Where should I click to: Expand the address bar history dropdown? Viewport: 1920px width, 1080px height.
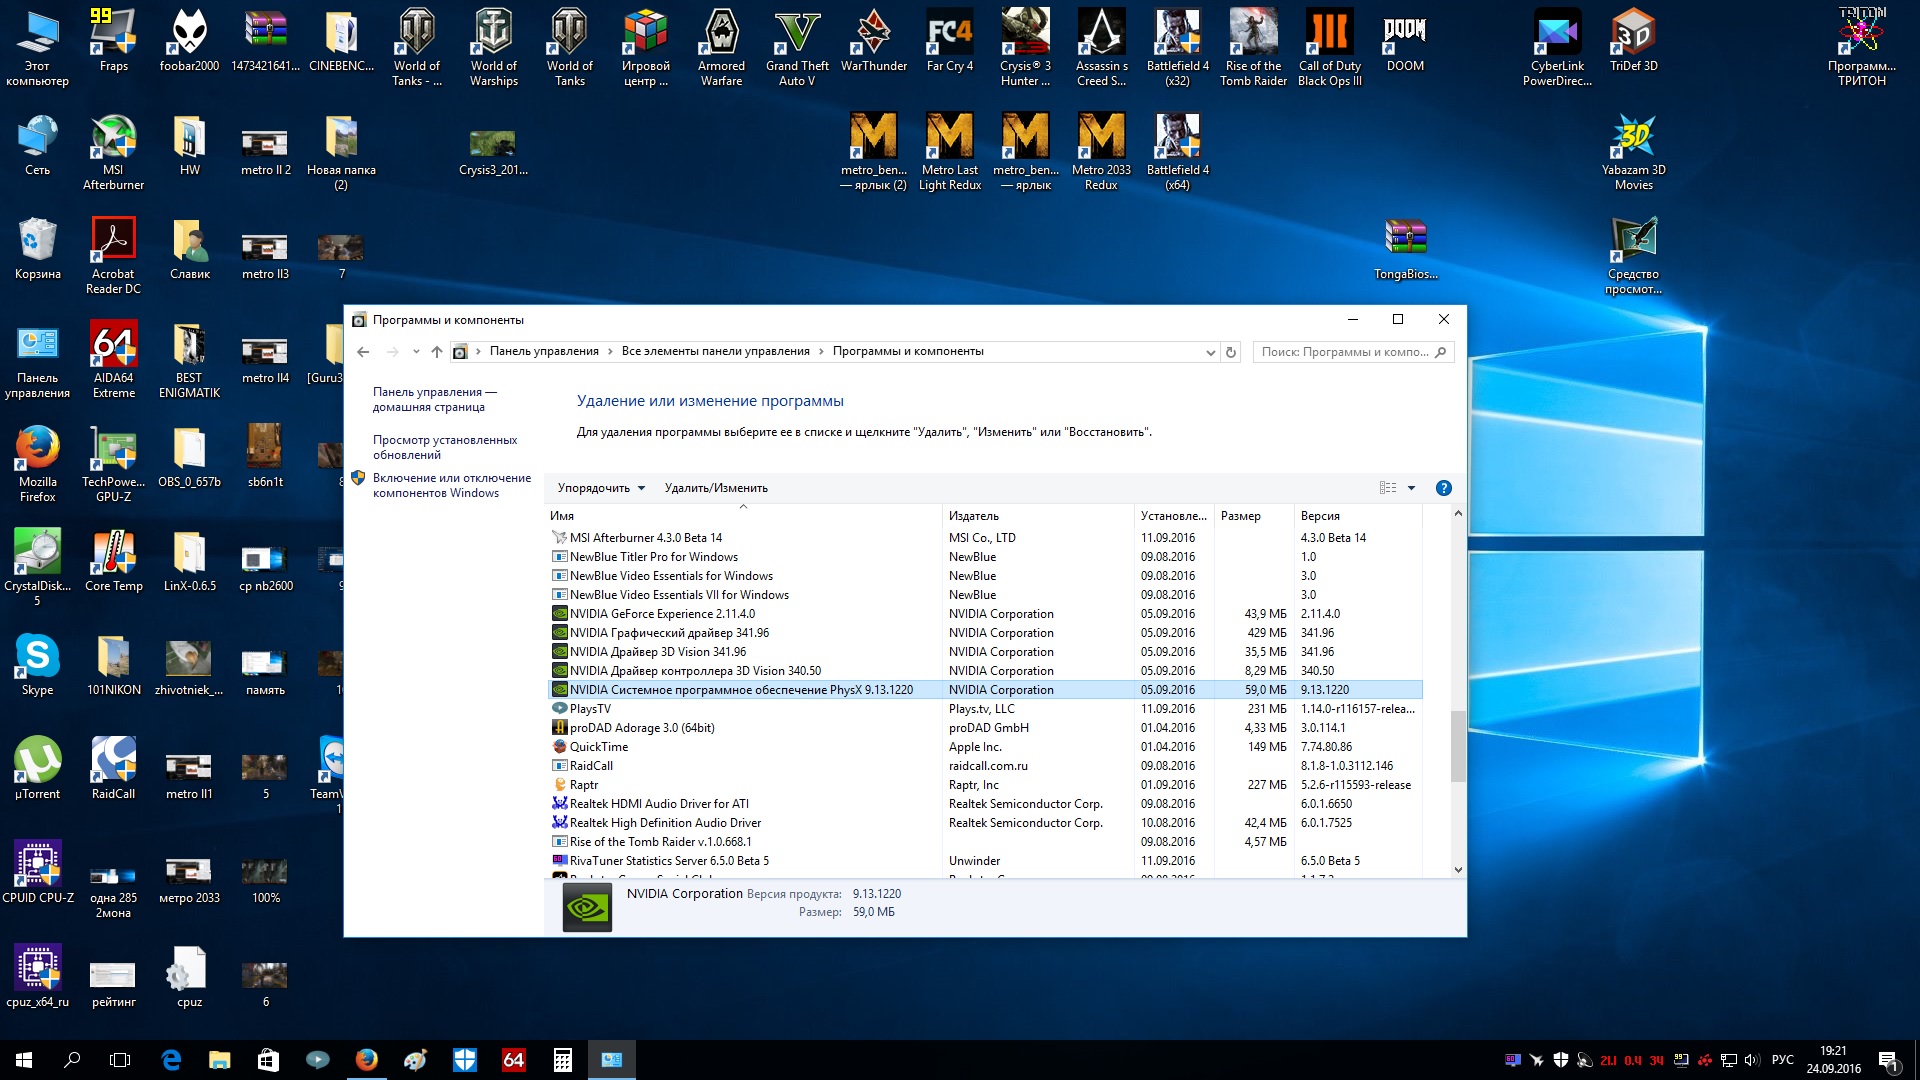click(1210, 352)
